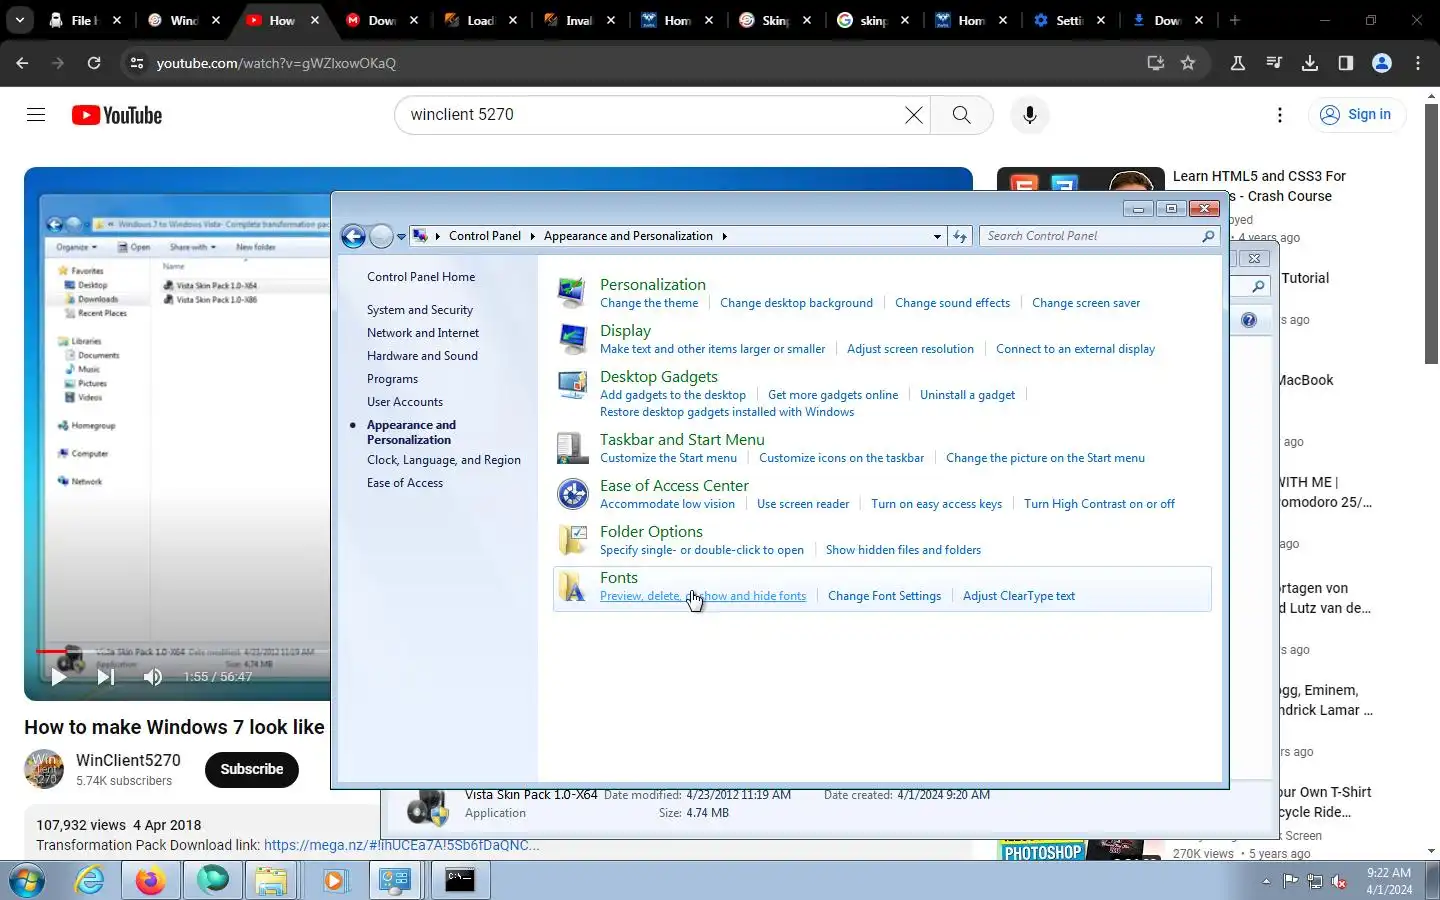
Task: Skip to the next video
Action: (x=106, y=677)
